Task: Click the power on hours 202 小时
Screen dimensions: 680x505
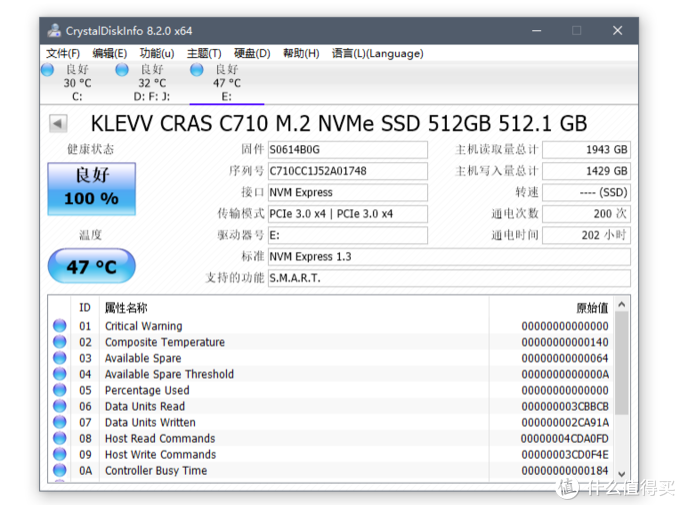Action: pos(586,235)
